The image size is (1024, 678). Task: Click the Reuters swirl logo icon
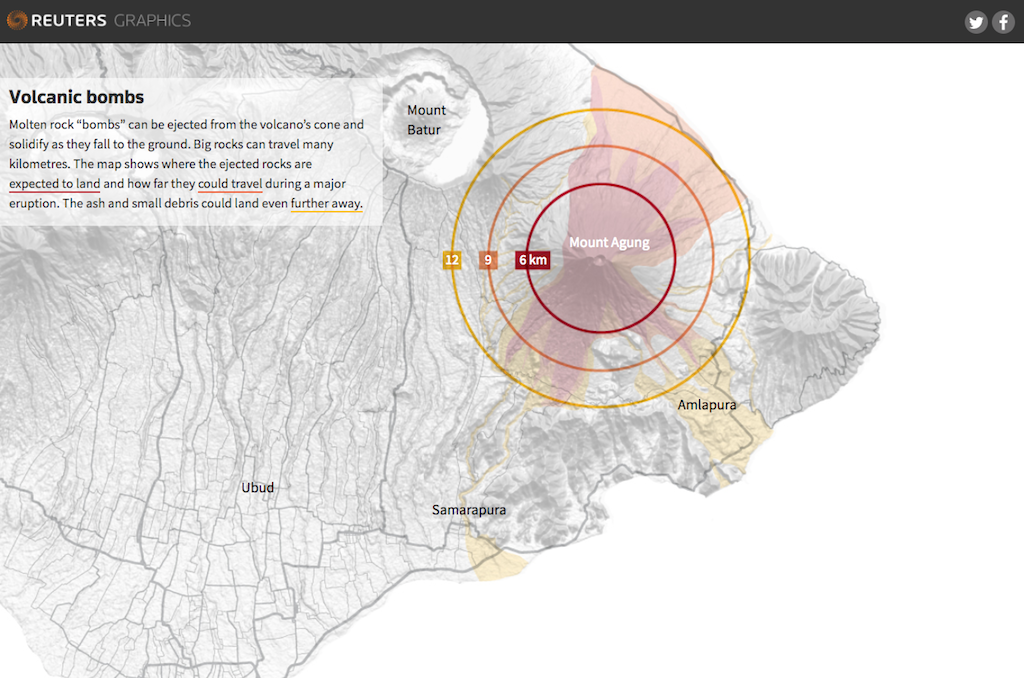coord(17,20)
